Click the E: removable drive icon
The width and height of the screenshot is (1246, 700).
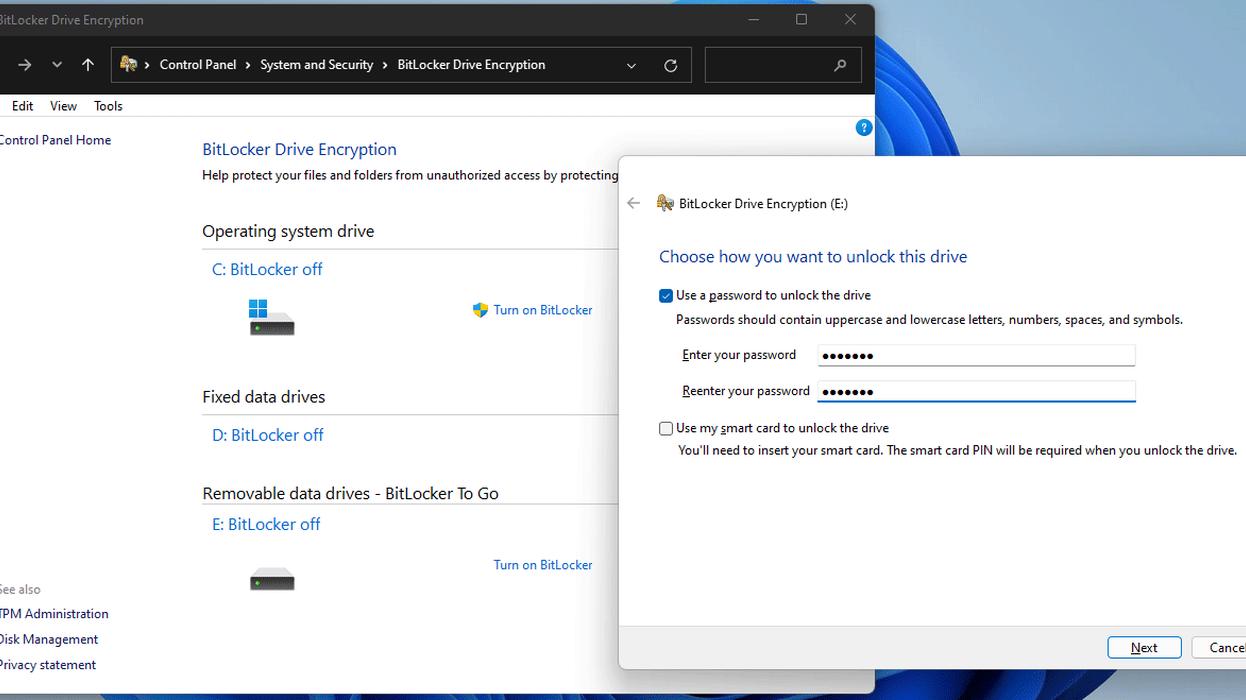click(x=271, y=579)
